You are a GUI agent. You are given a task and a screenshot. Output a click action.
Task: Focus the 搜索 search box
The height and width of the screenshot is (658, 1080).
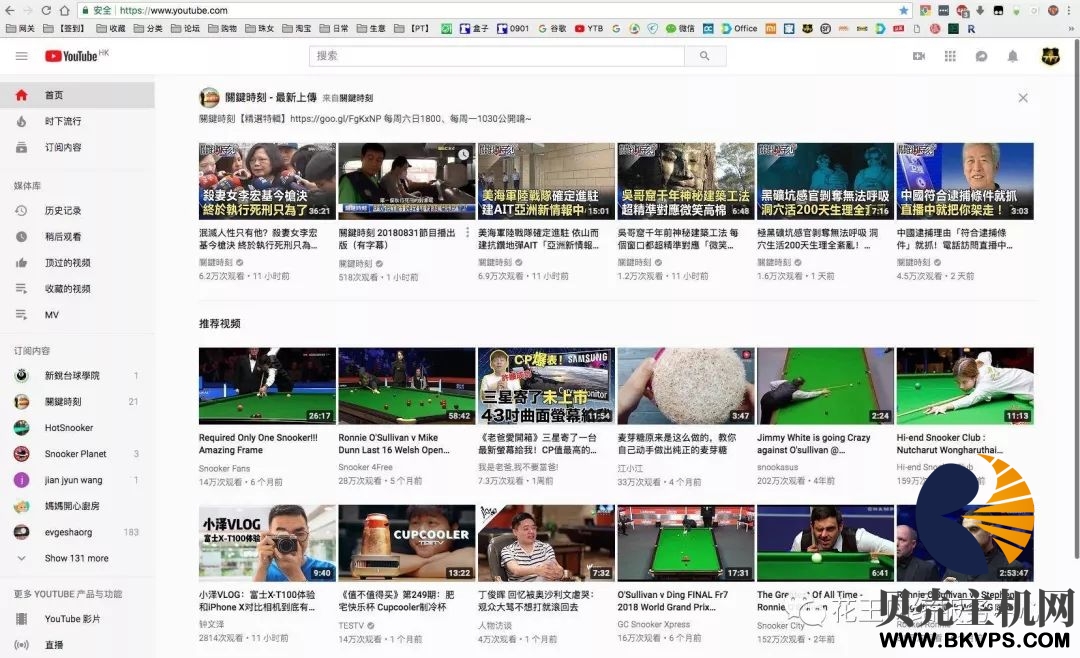[x=497, y=56]
